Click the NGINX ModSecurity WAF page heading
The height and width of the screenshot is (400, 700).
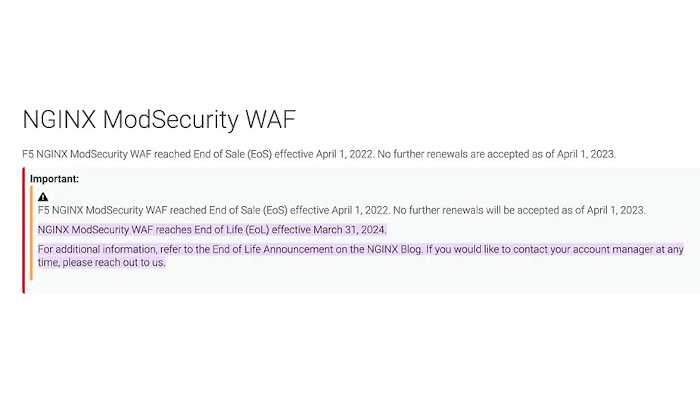tap(159, 119)
